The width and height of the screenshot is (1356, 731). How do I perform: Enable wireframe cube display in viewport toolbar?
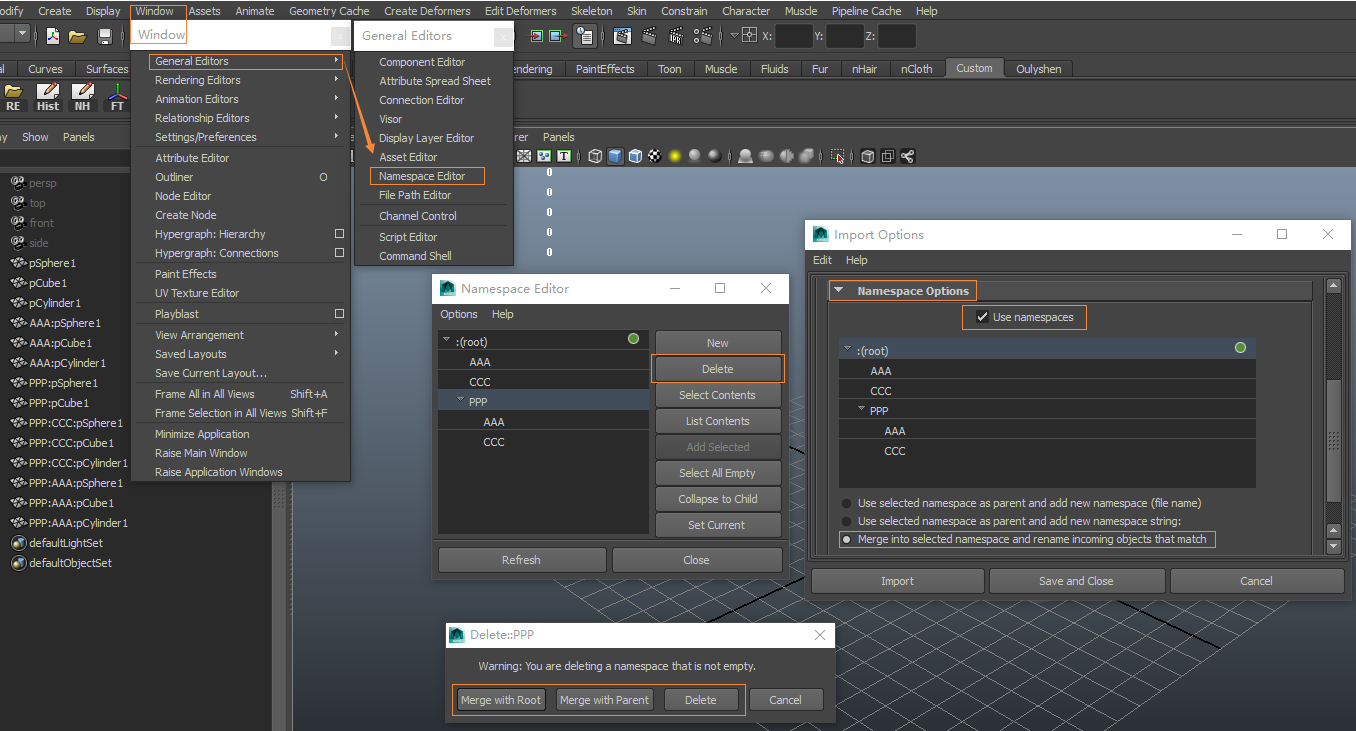(595, 156)
